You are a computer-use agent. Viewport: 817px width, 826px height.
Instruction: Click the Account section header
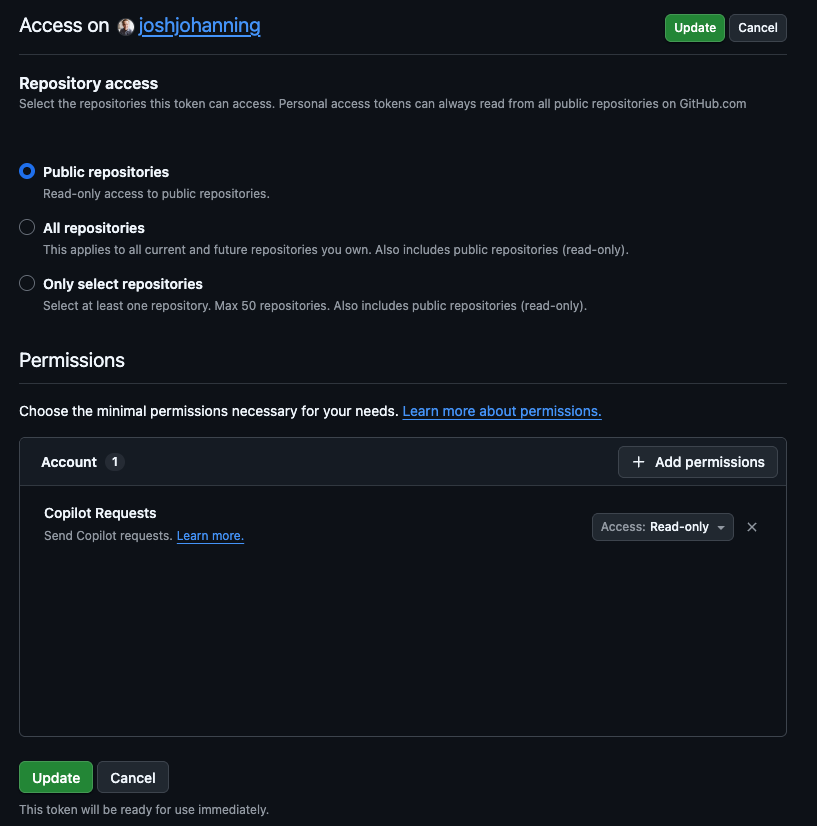tap(69, 462)
